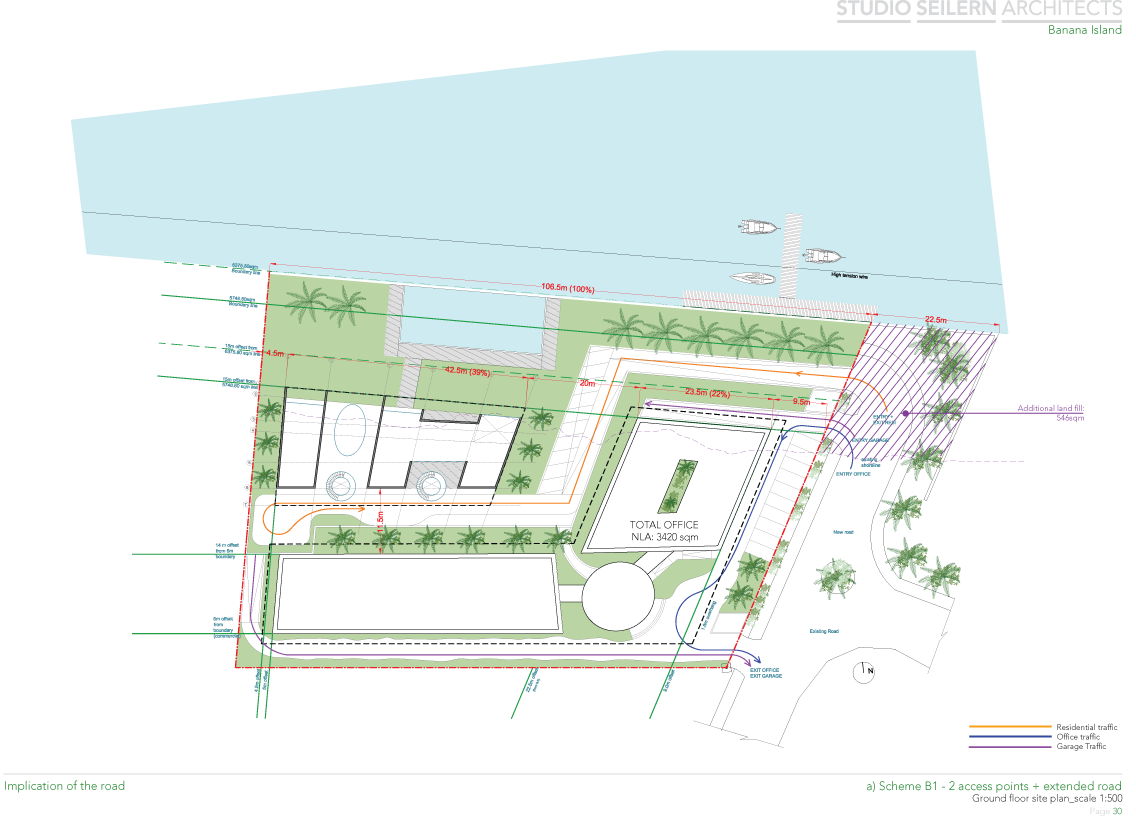Click the 4.5m label on the left edge

(x=273, y=351)
